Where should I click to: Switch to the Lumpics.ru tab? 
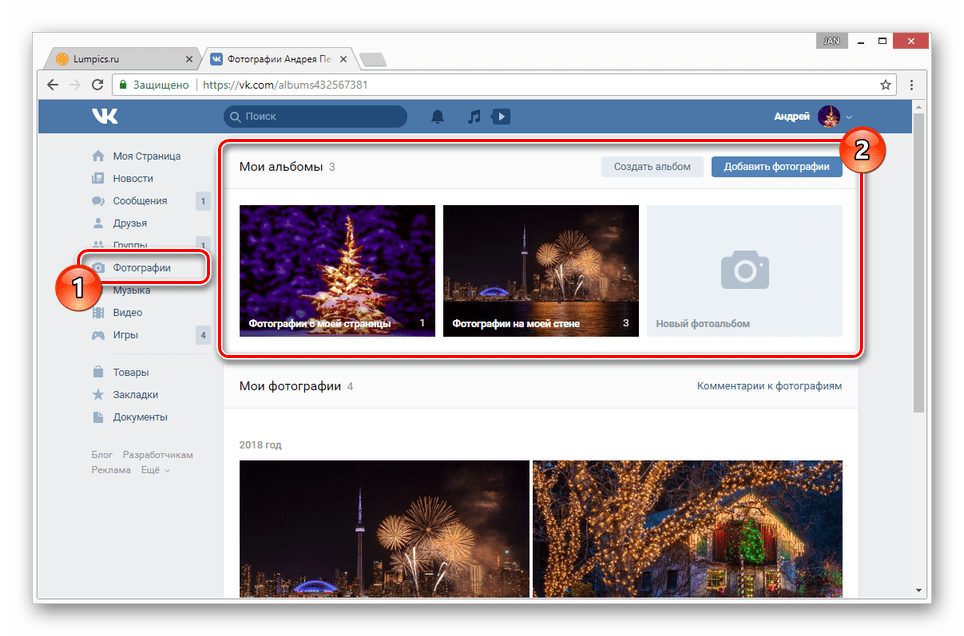(x=122, y=59)
